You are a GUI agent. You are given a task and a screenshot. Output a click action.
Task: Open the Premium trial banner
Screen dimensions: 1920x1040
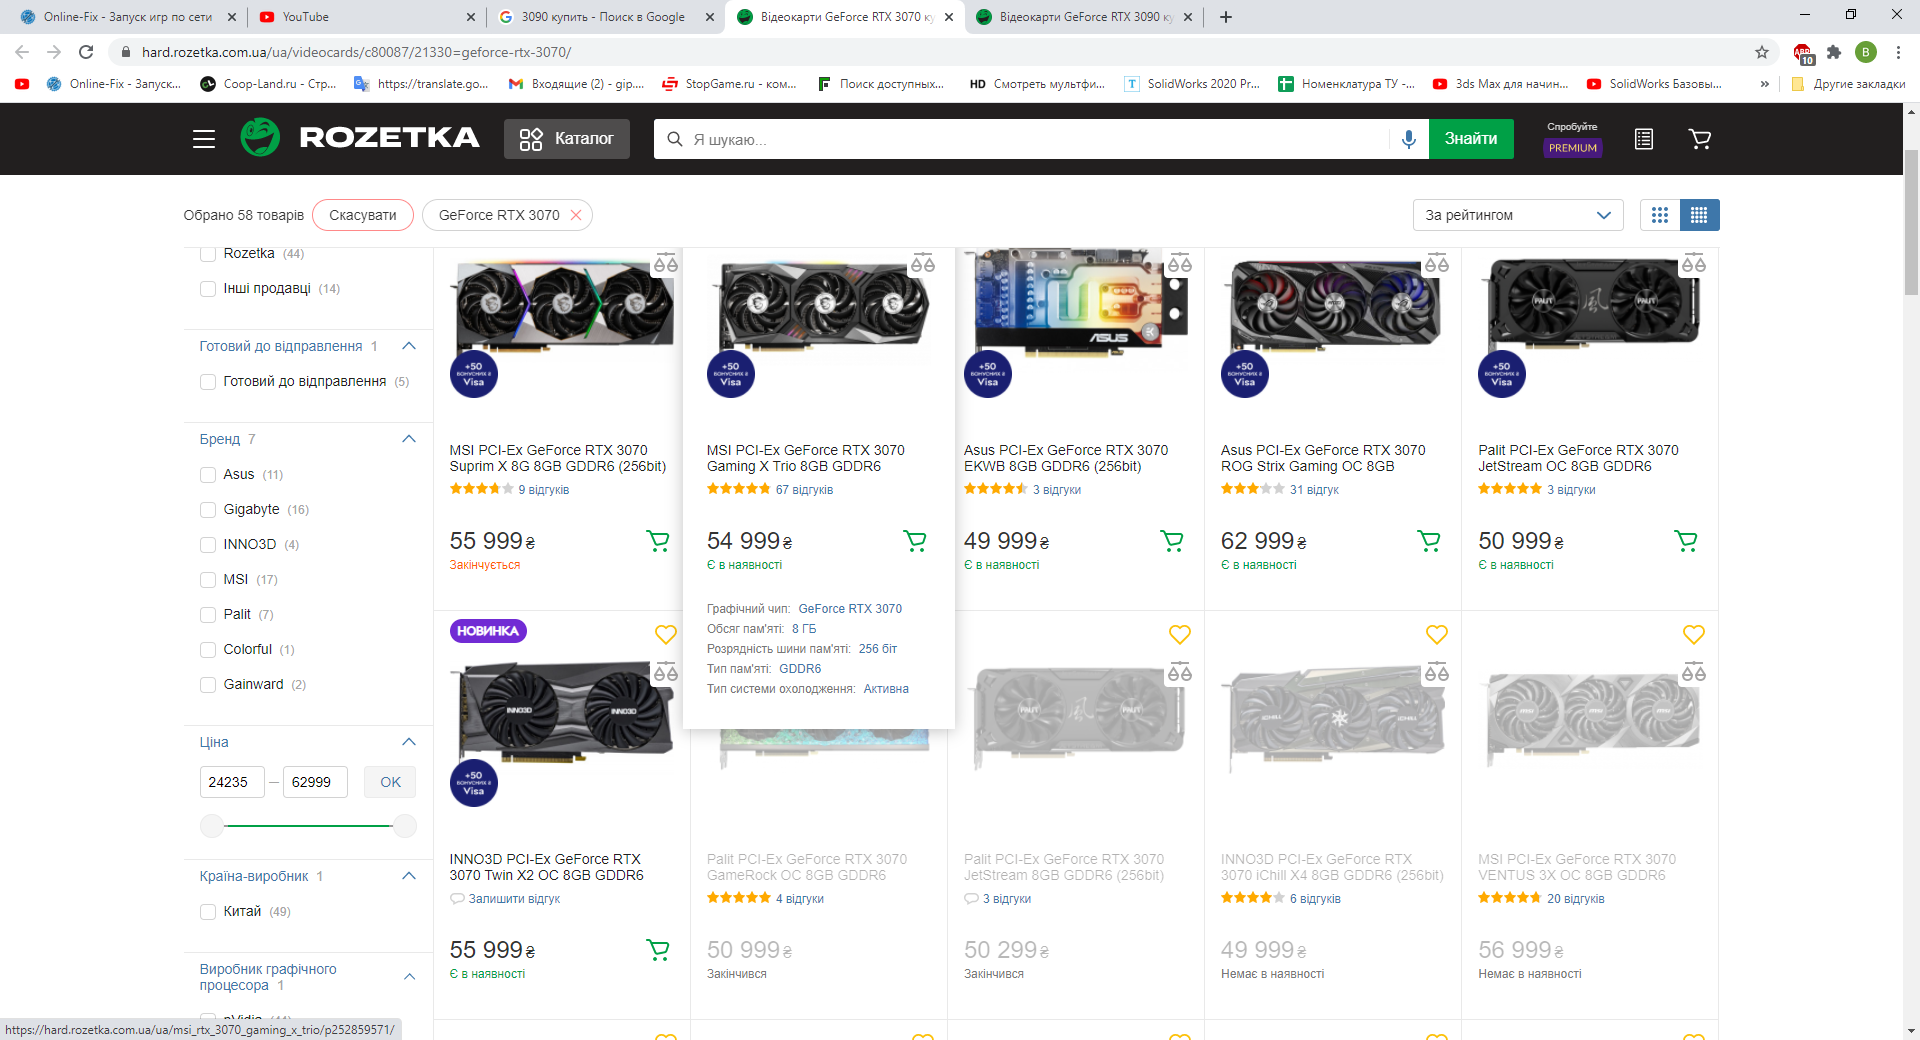[1573, 139]
